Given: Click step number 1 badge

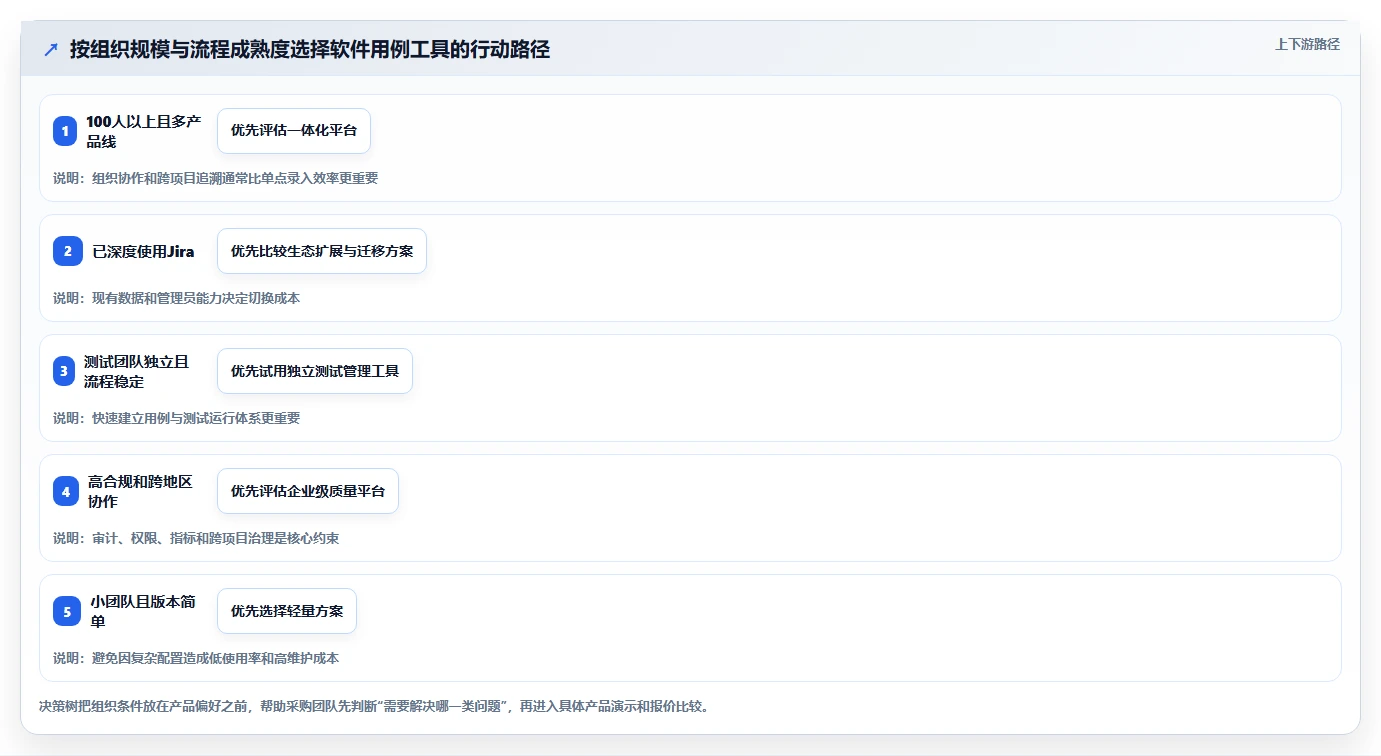Looking at the screenshot, I should point(65,131).
